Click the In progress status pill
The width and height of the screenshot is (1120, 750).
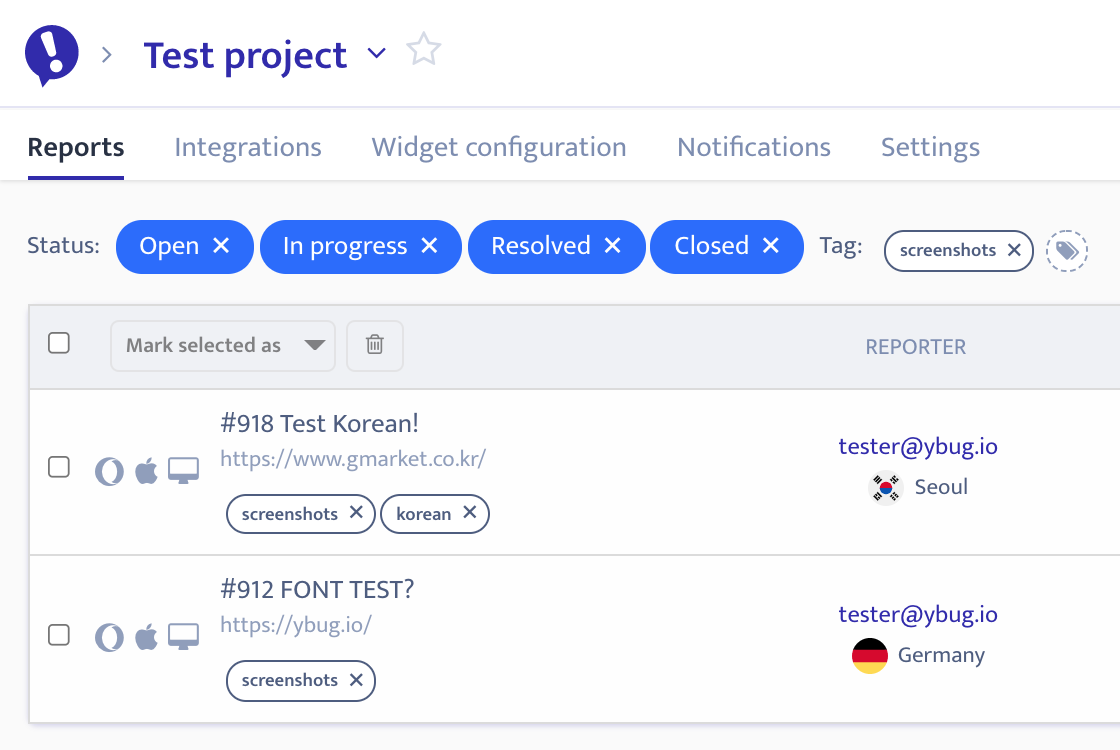pyautogui.click(x=361, y=246)
